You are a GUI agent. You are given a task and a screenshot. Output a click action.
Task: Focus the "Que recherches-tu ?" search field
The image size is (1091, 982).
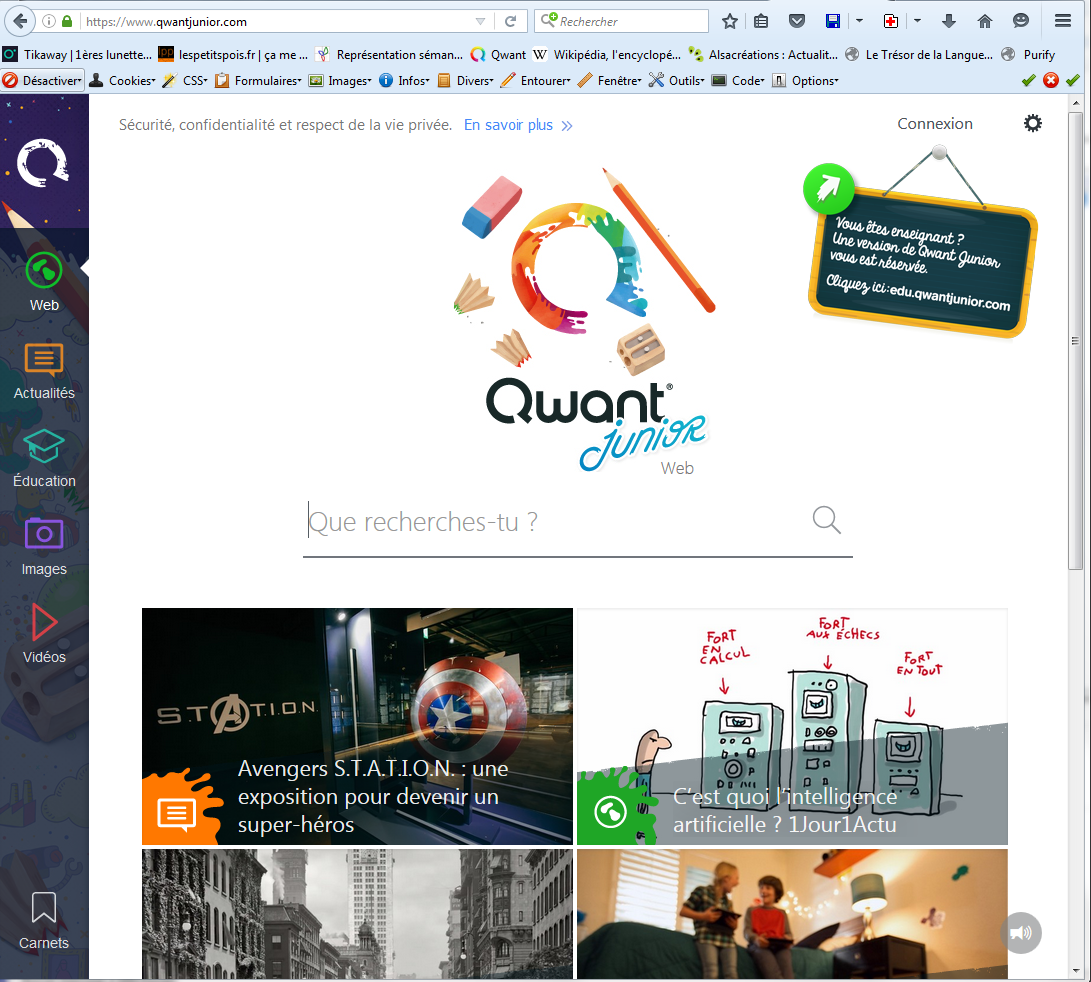(555, 522)
